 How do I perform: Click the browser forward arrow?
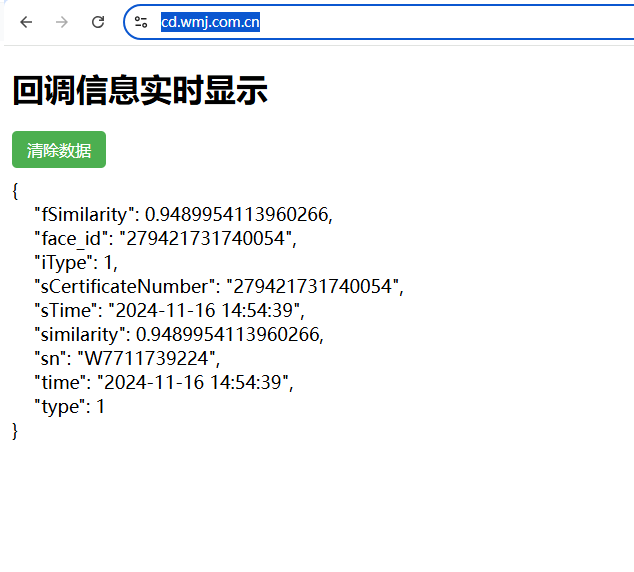pos(62,22)
